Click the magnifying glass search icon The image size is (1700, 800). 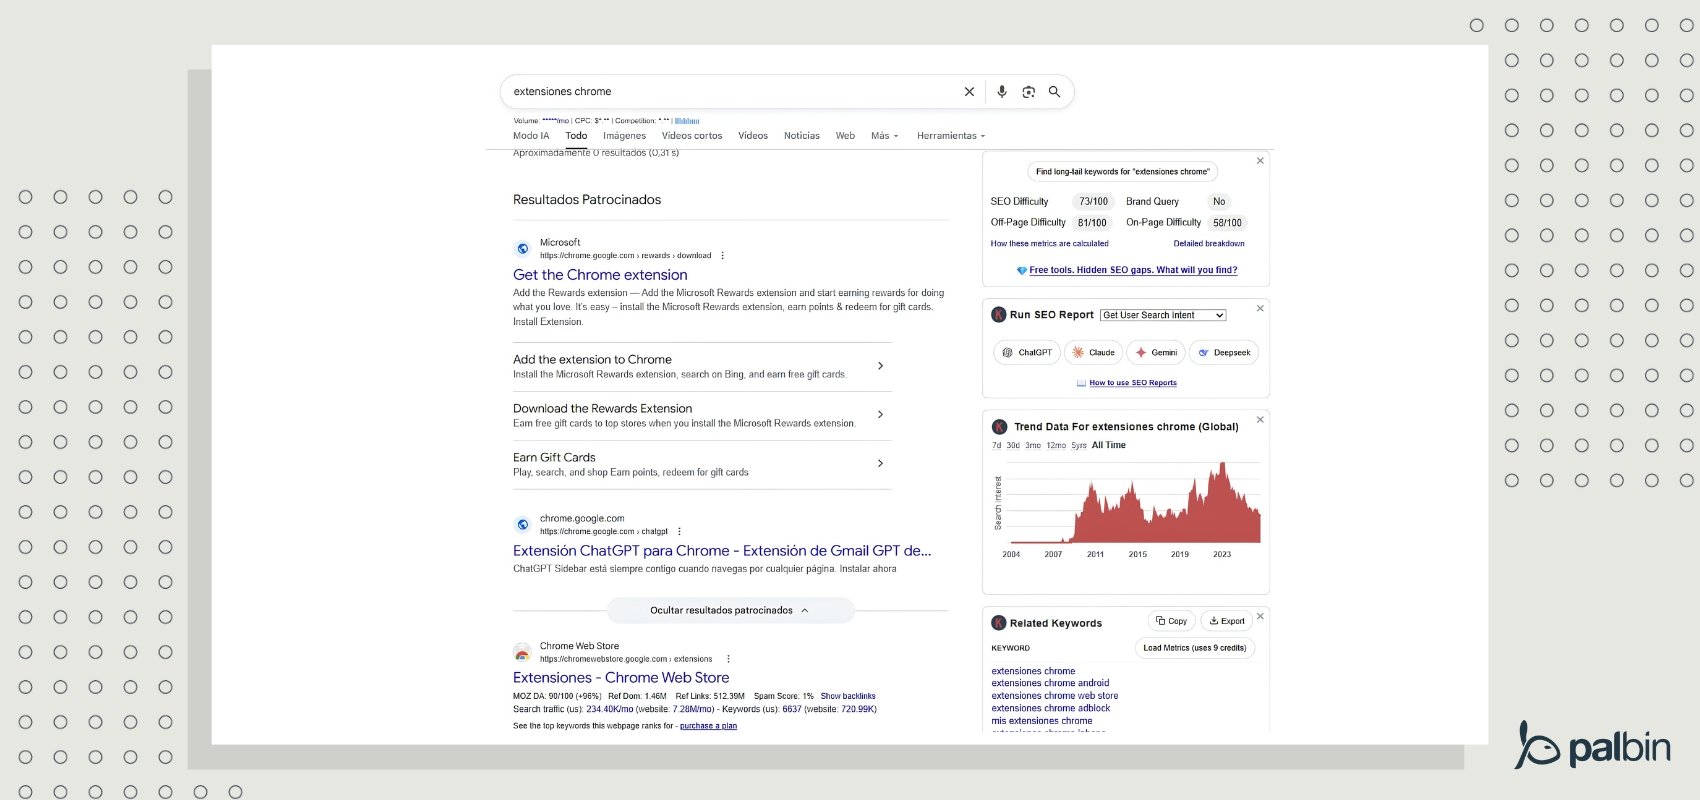pyautogui.click(x=1054, y=91)
